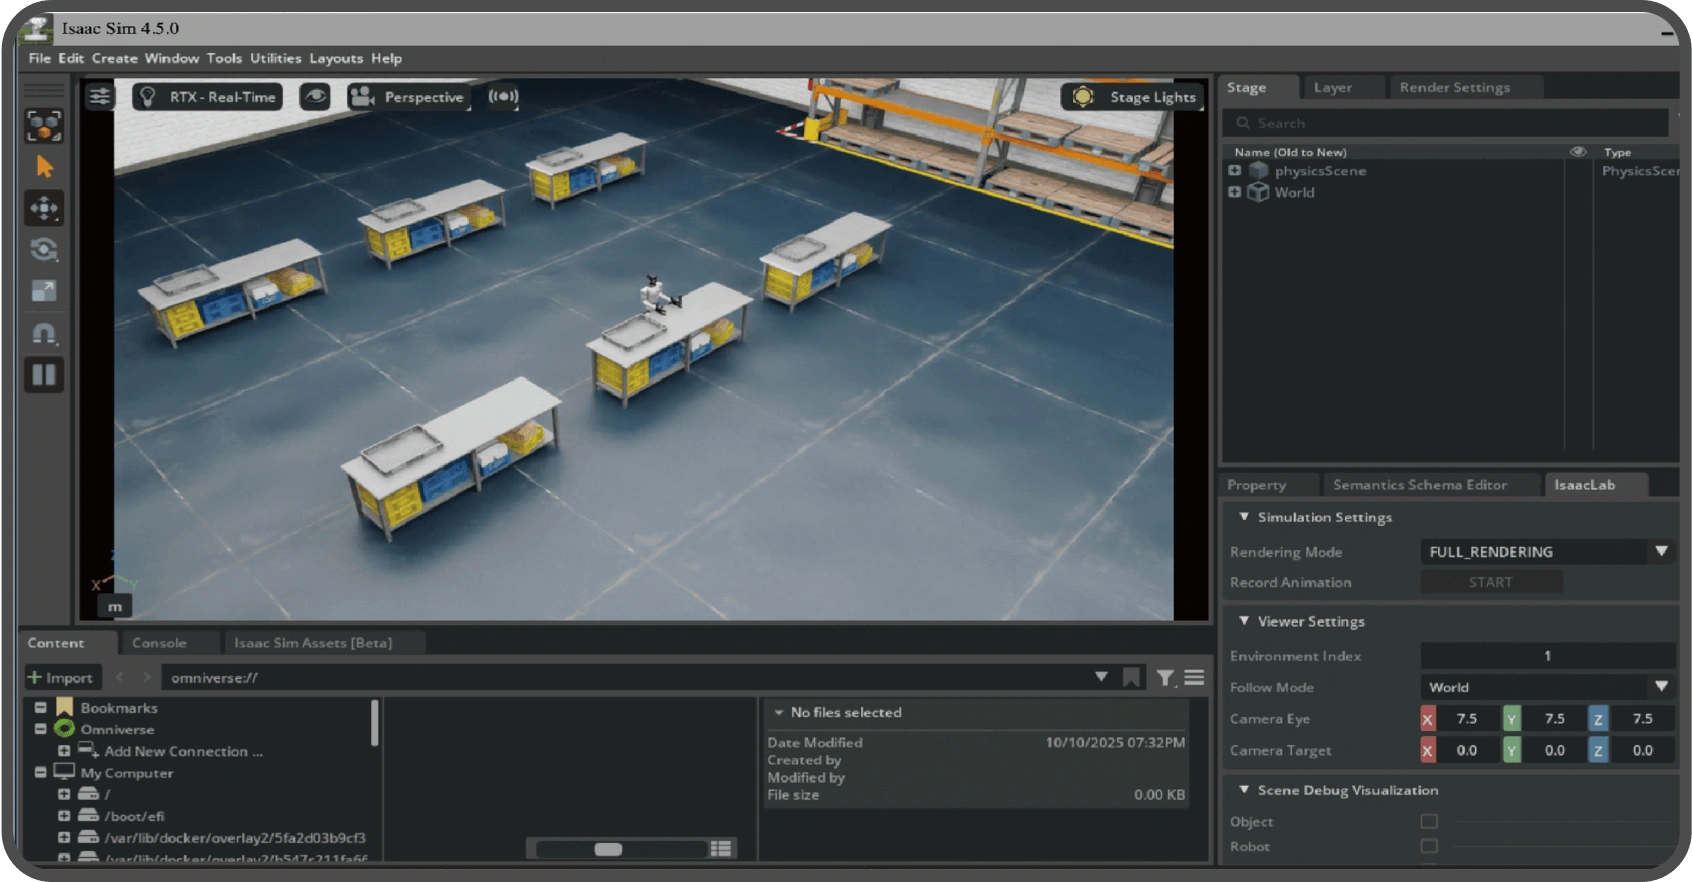
Task: Activate the Move tool in left toolbar
Action: click(x=44, y=208)
